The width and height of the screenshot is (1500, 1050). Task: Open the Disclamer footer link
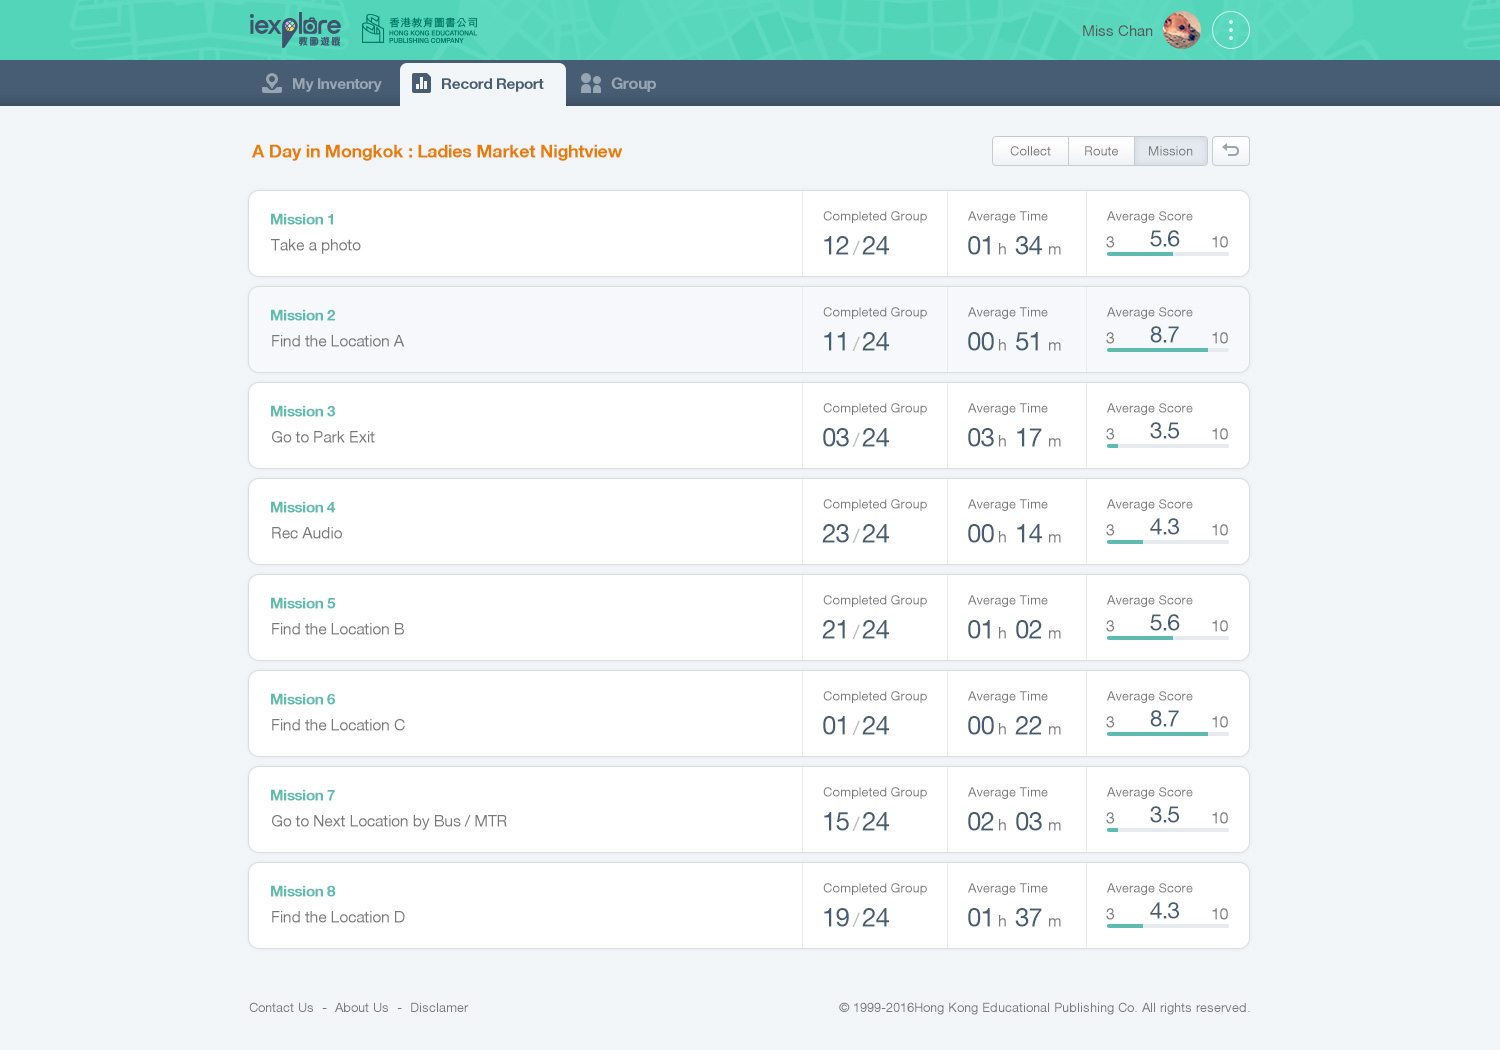pyautogui.click(x=439, y=1008)
